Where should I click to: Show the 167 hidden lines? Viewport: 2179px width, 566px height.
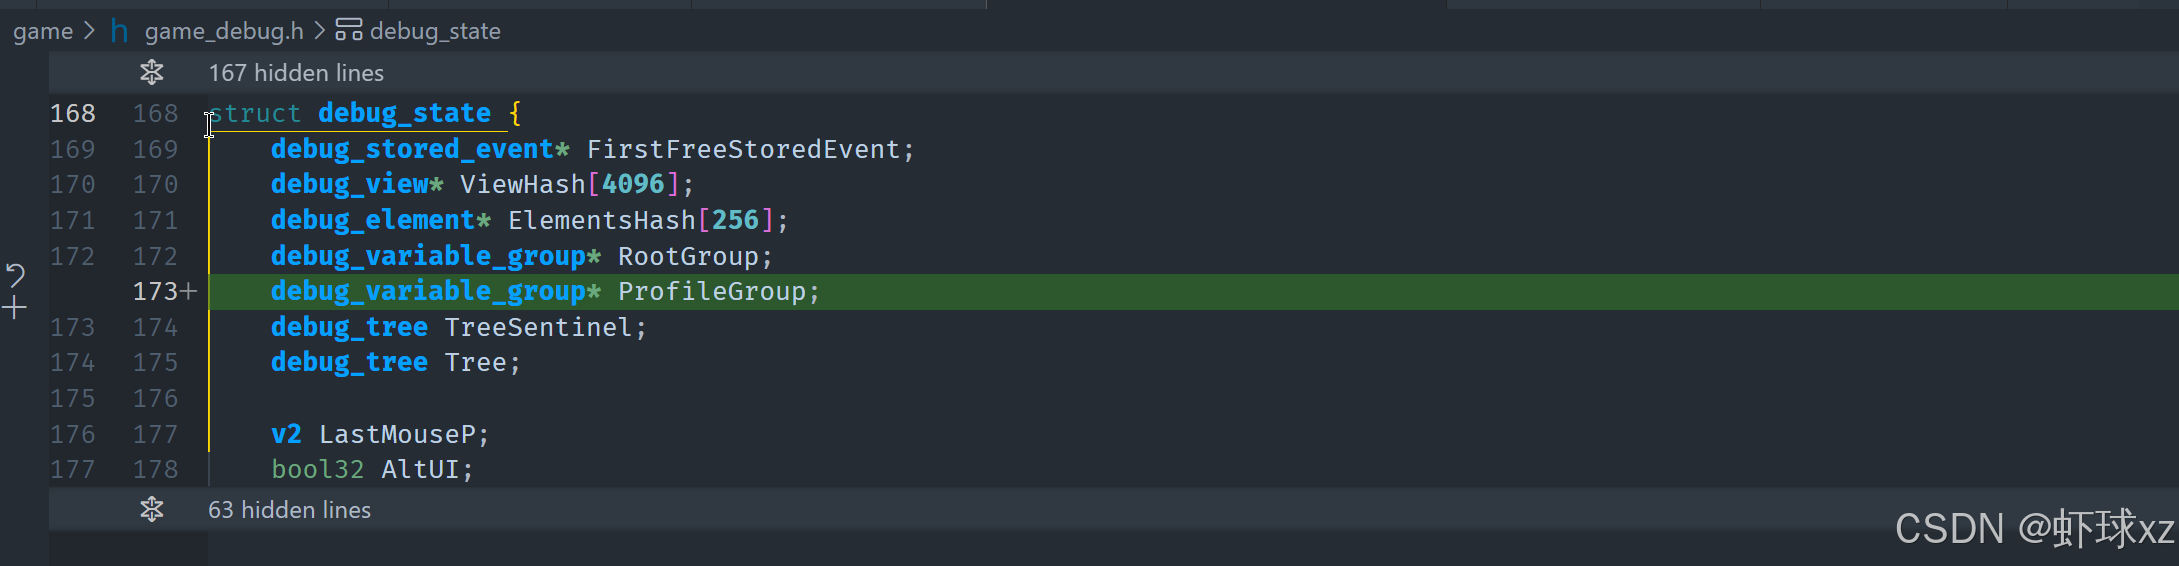(296, 73)
